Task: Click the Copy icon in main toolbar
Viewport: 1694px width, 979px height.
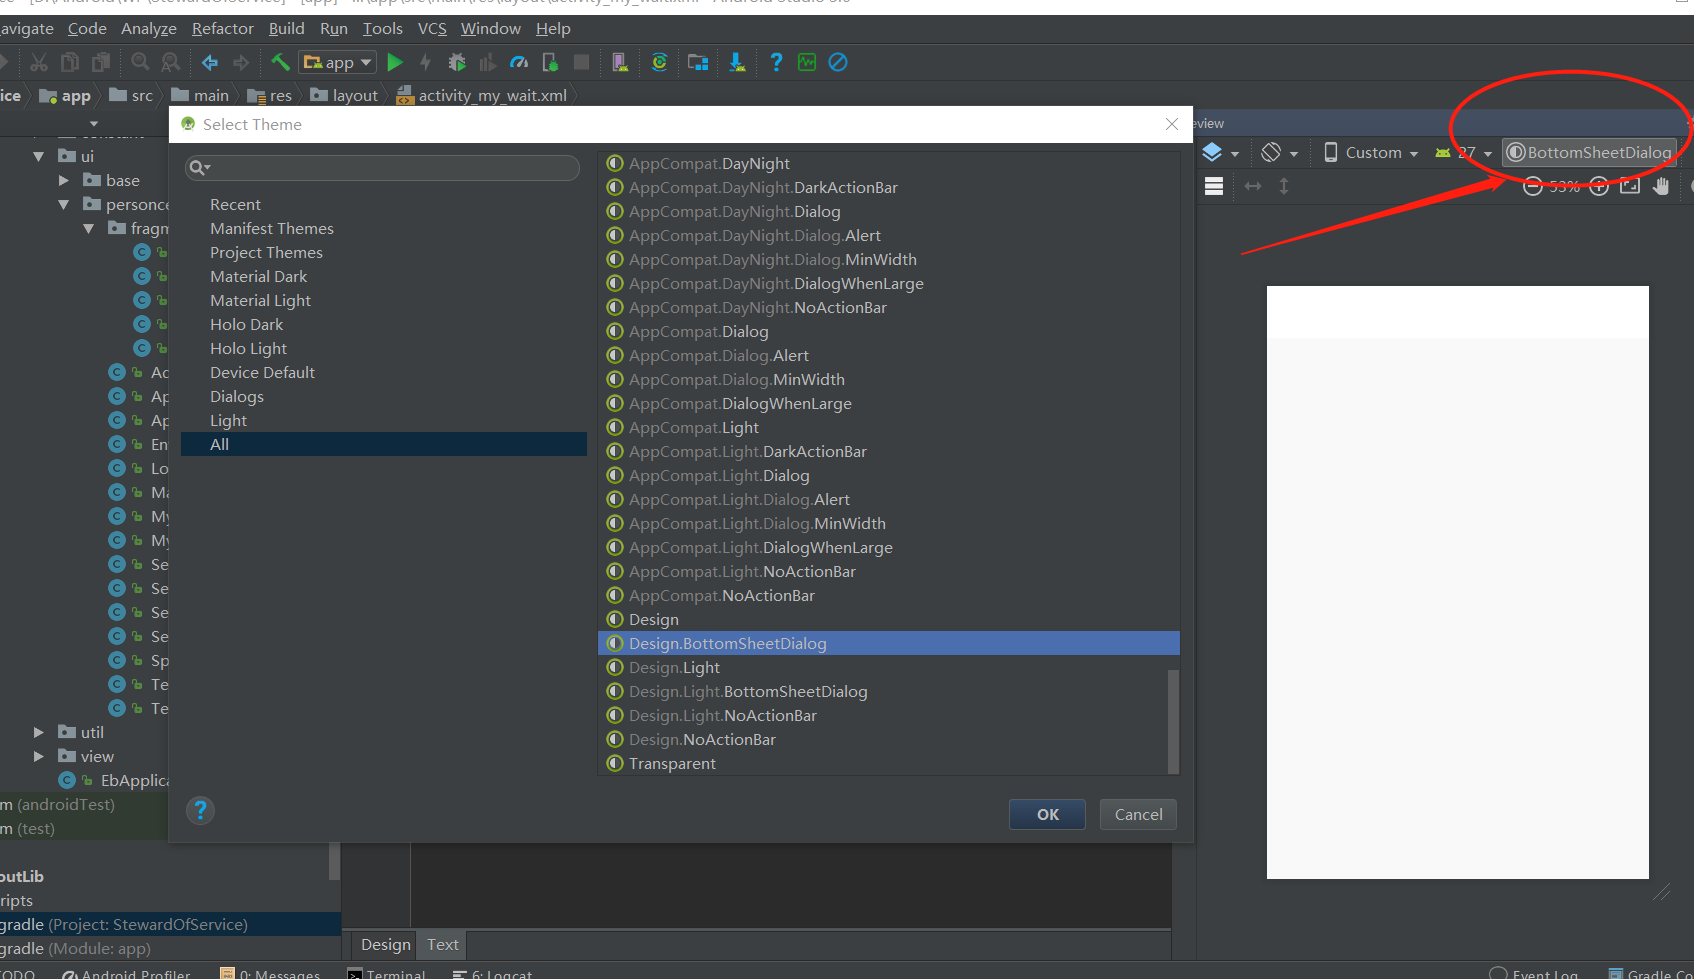Action: coord(70,62)
